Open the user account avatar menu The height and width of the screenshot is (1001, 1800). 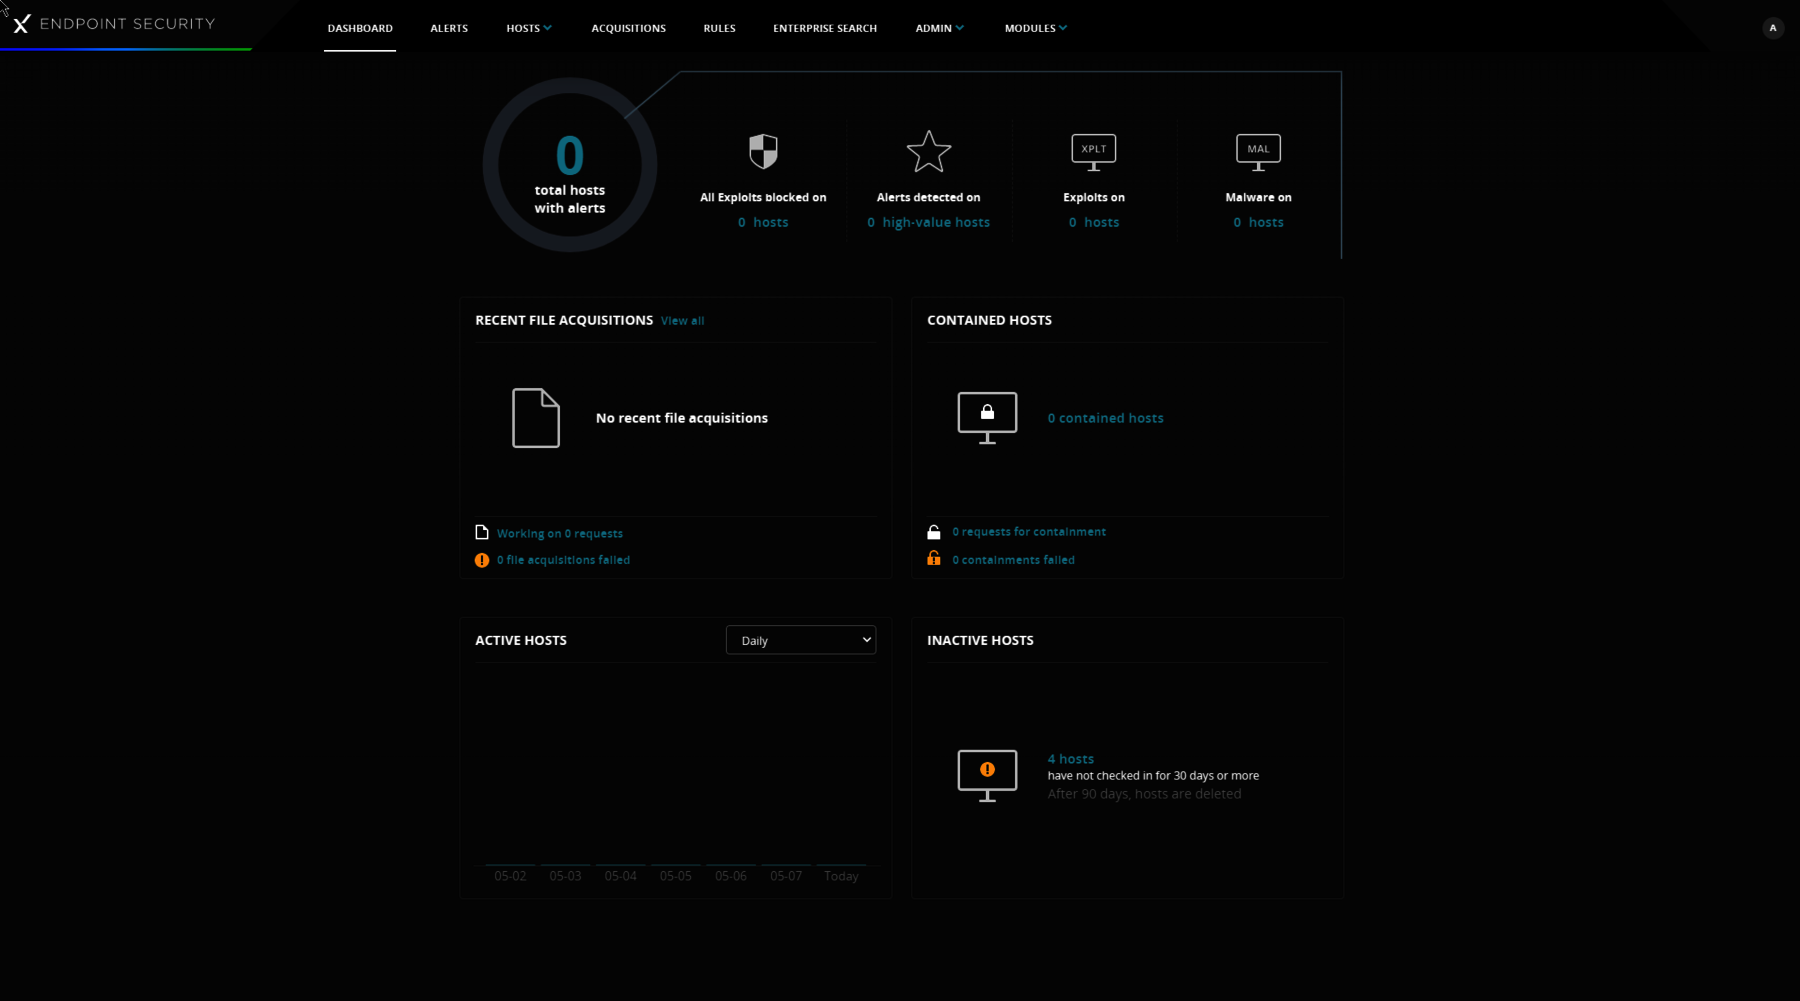[x=1772, y=28]
